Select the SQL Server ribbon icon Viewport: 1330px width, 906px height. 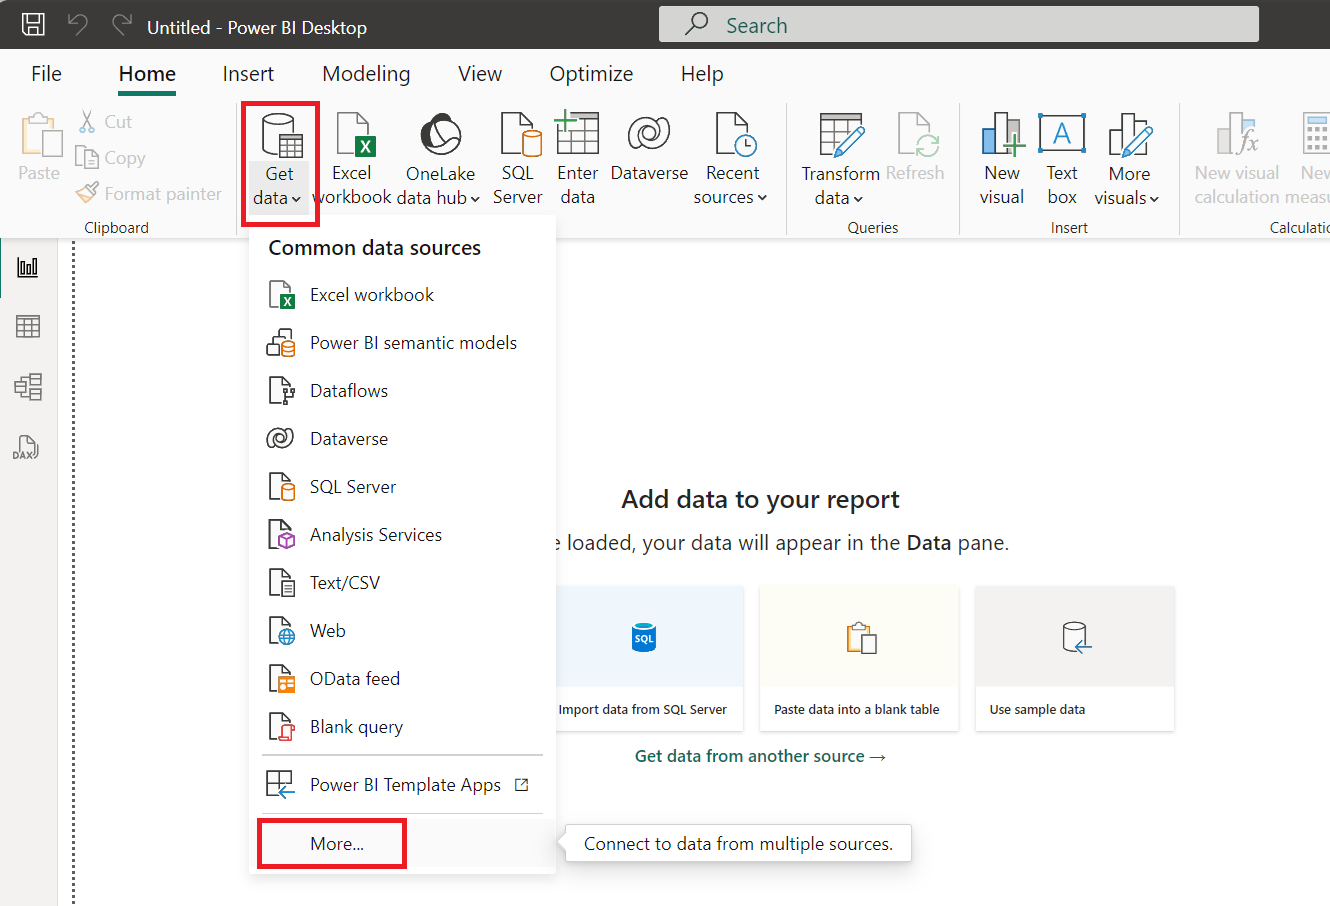517,155
